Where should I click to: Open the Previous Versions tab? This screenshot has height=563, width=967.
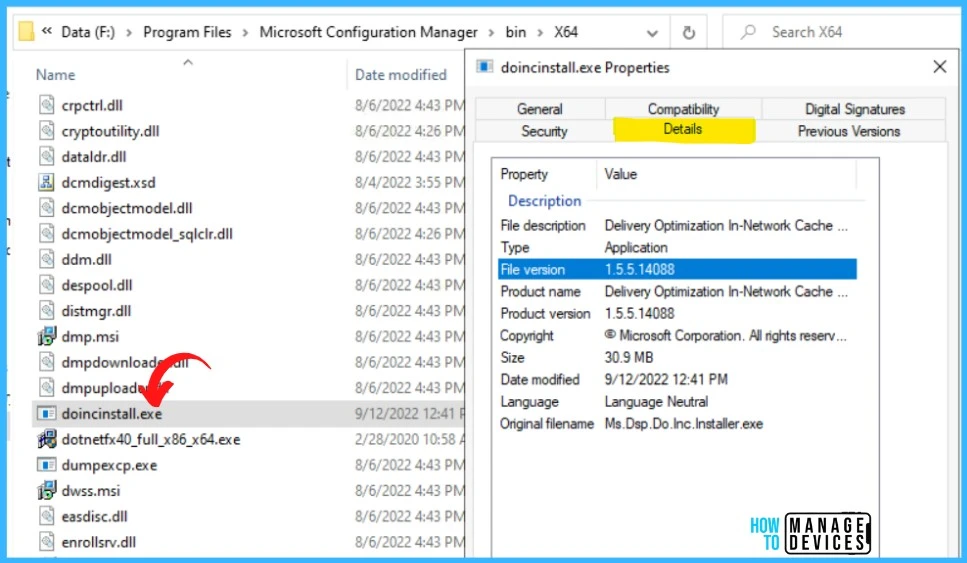click(849, 131)
